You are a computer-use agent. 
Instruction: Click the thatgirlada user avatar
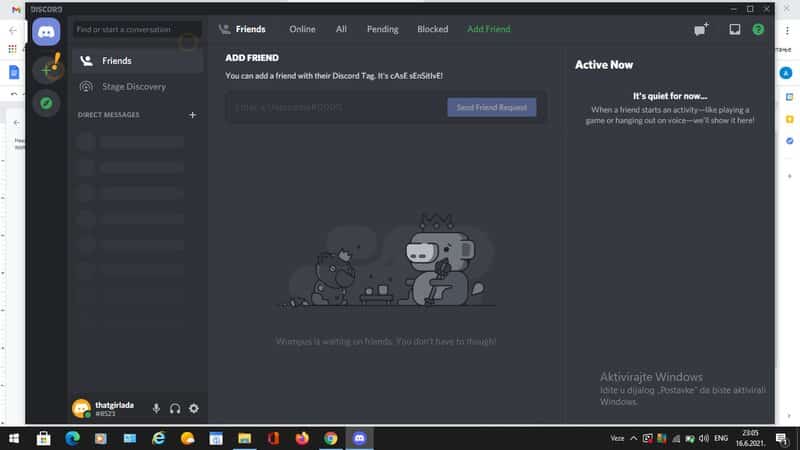(x=81, y=408)
